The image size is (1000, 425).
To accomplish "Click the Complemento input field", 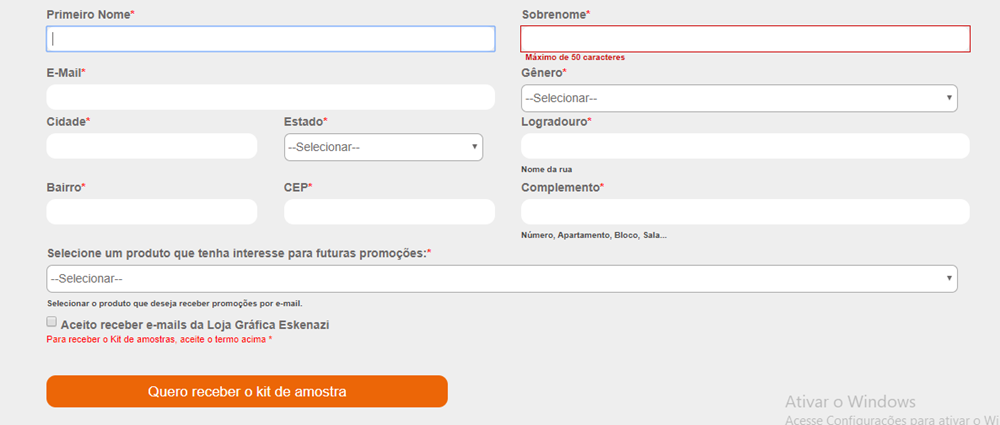I will coord(745,212).
